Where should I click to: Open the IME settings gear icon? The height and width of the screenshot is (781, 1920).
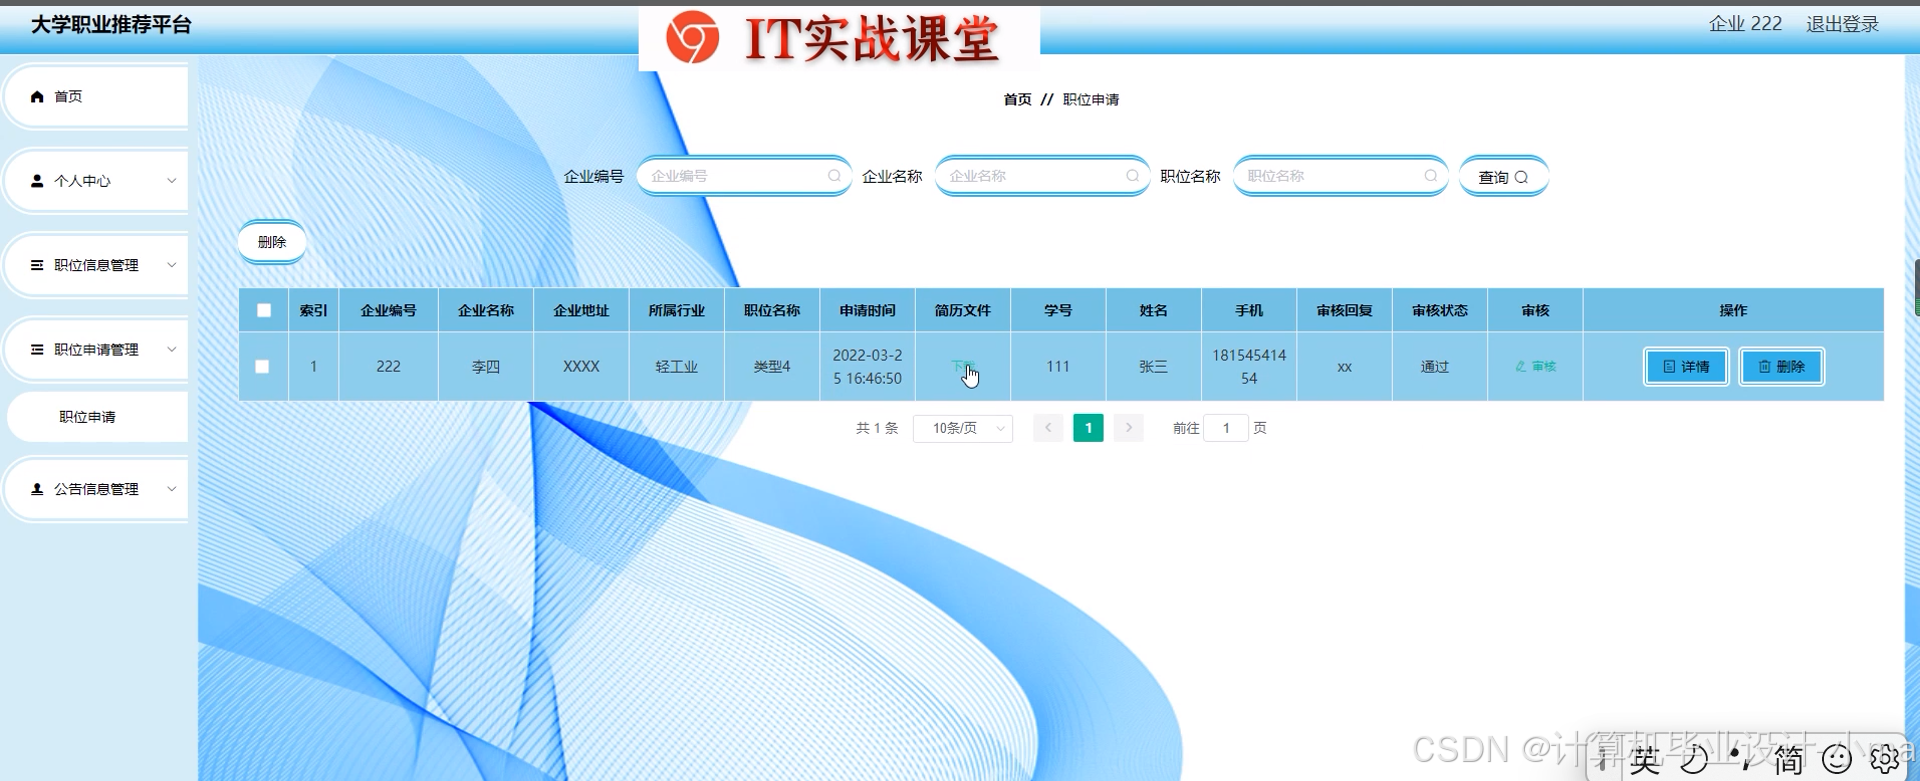coord(1885,760)
